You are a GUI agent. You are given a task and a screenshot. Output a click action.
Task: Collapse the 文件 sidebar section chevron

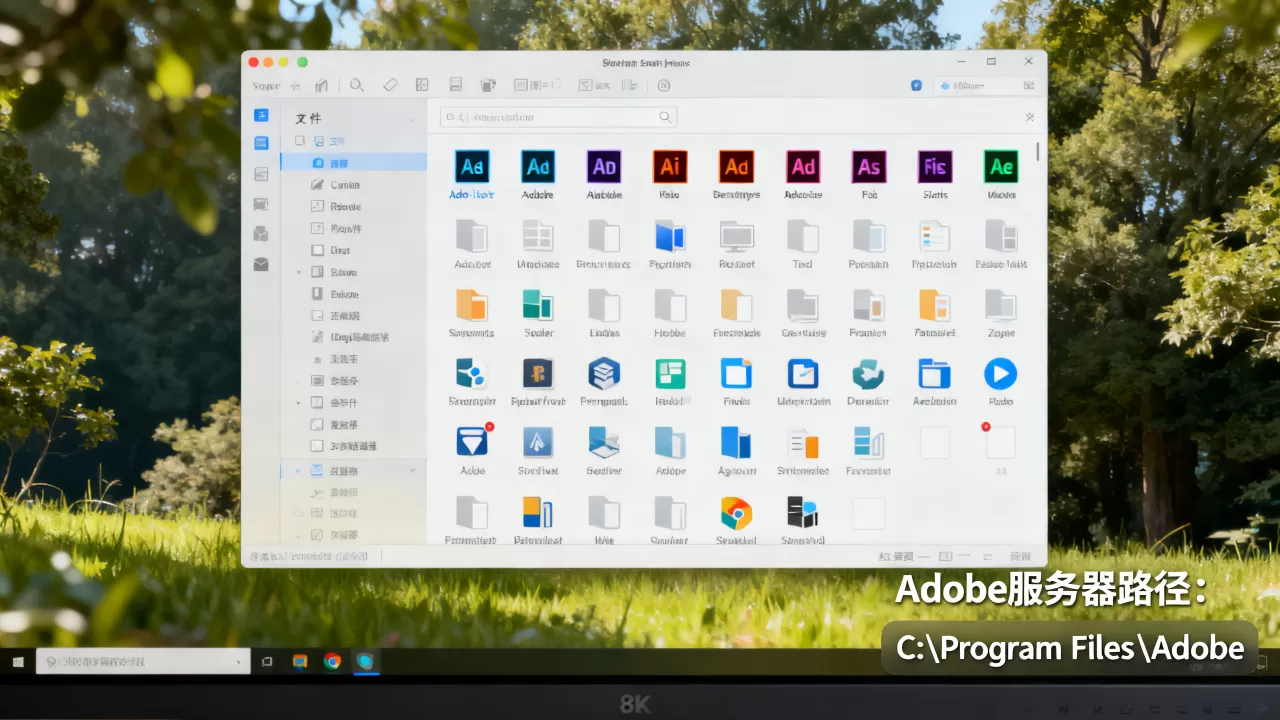411,119
